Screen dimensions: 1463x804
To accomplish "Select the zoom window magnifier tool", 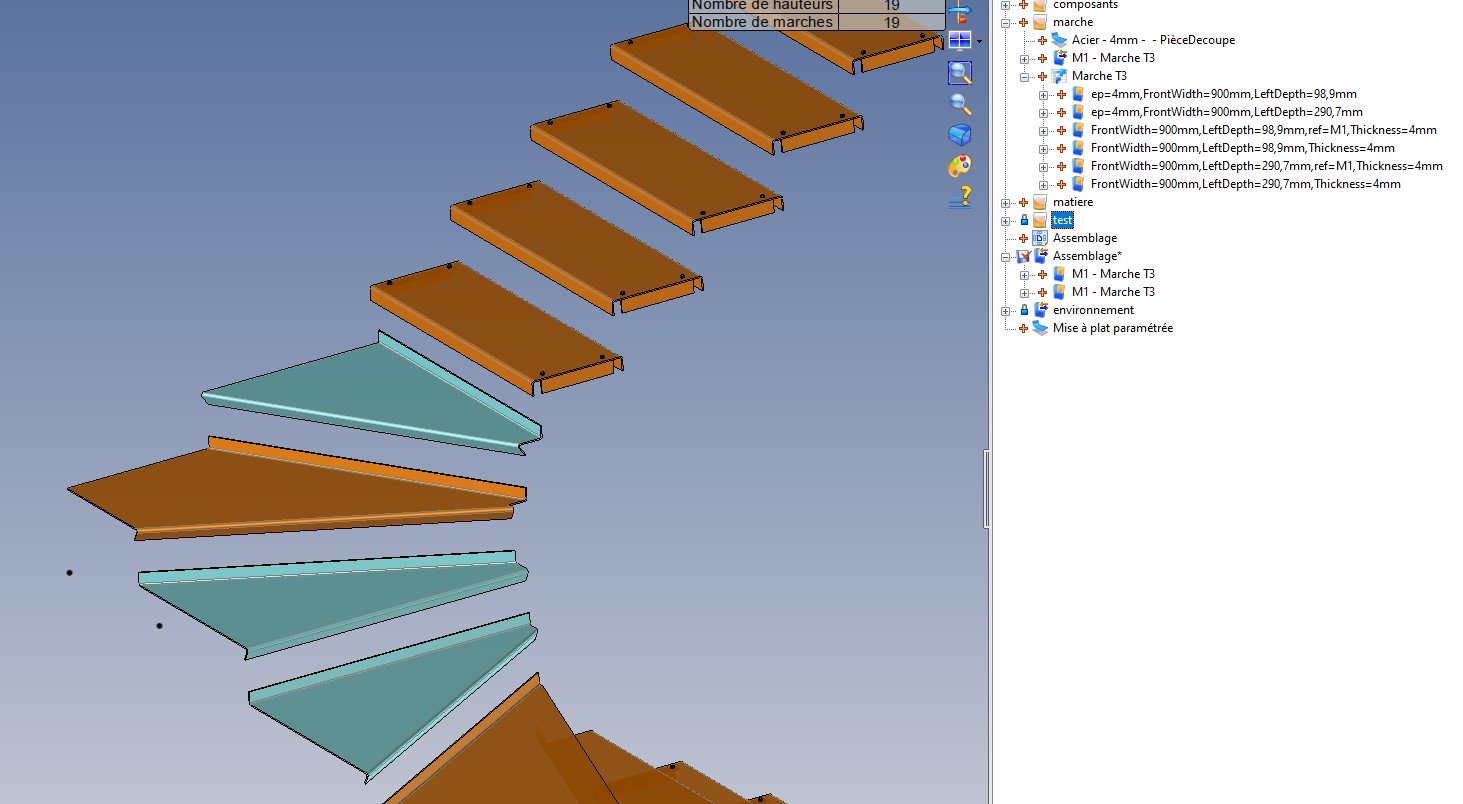I will tap(959, 72).
